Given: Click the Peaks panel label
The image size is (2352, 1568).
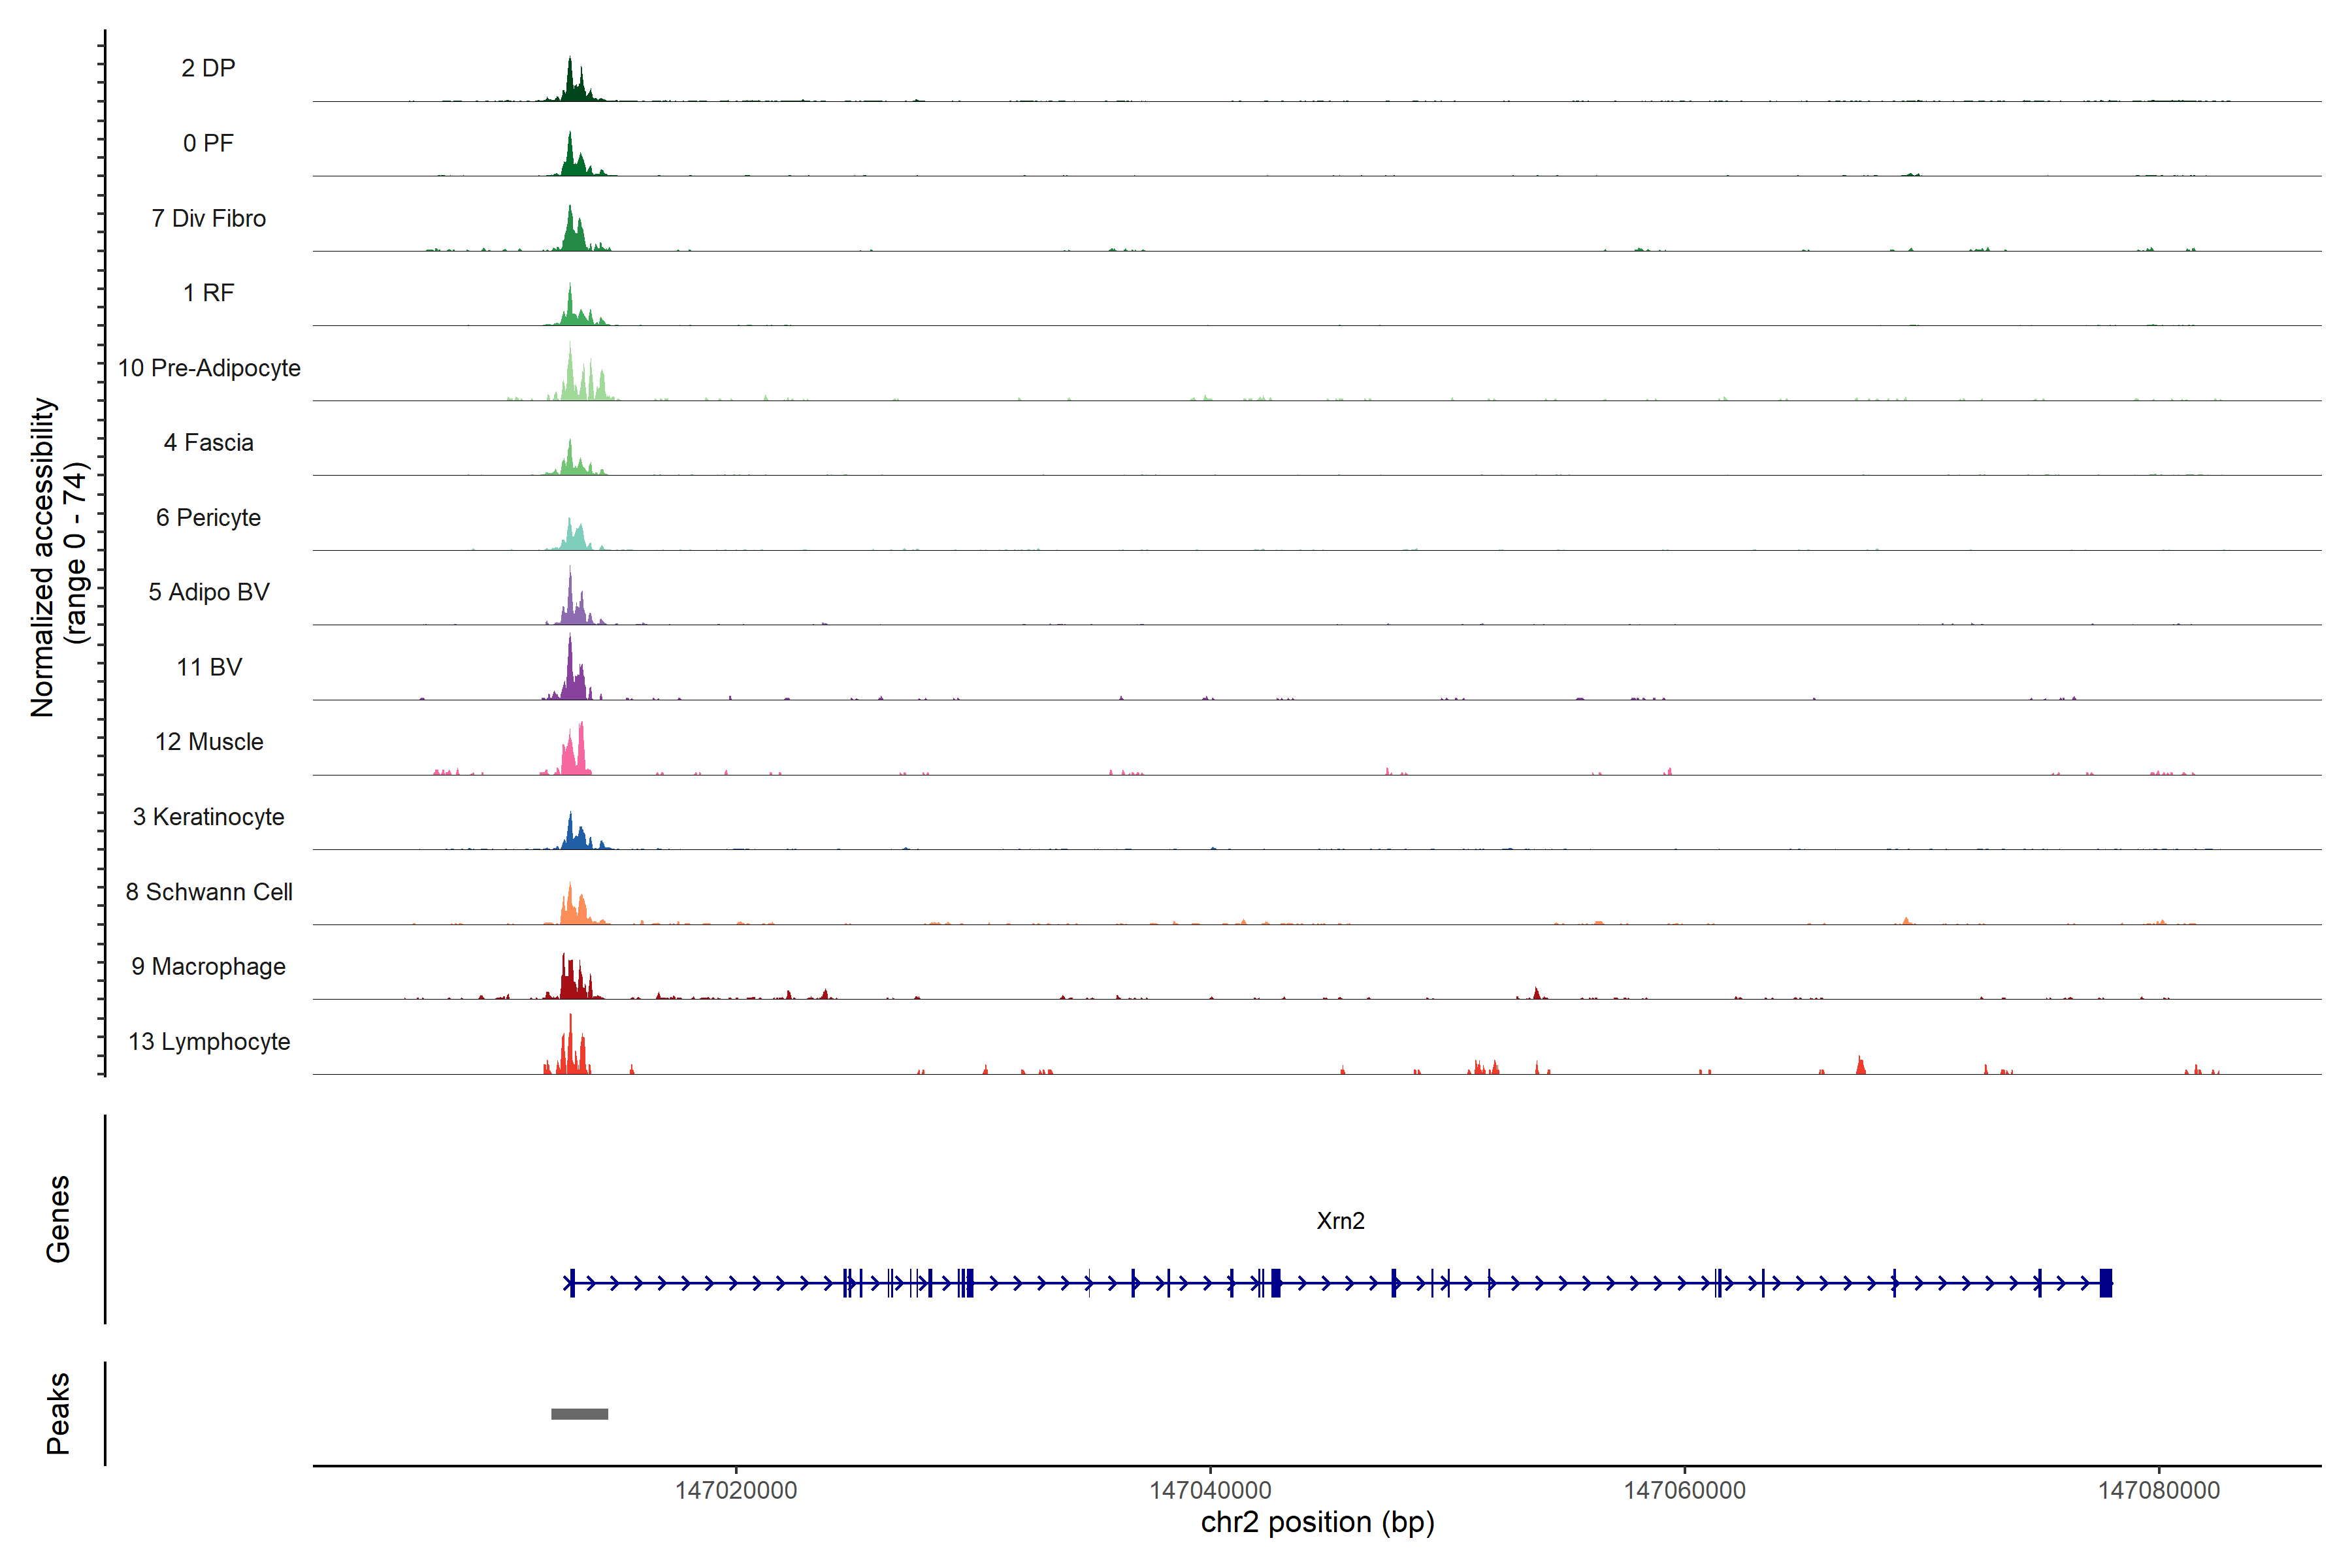Looking at the screenshot, I should tap(58, 1413).
